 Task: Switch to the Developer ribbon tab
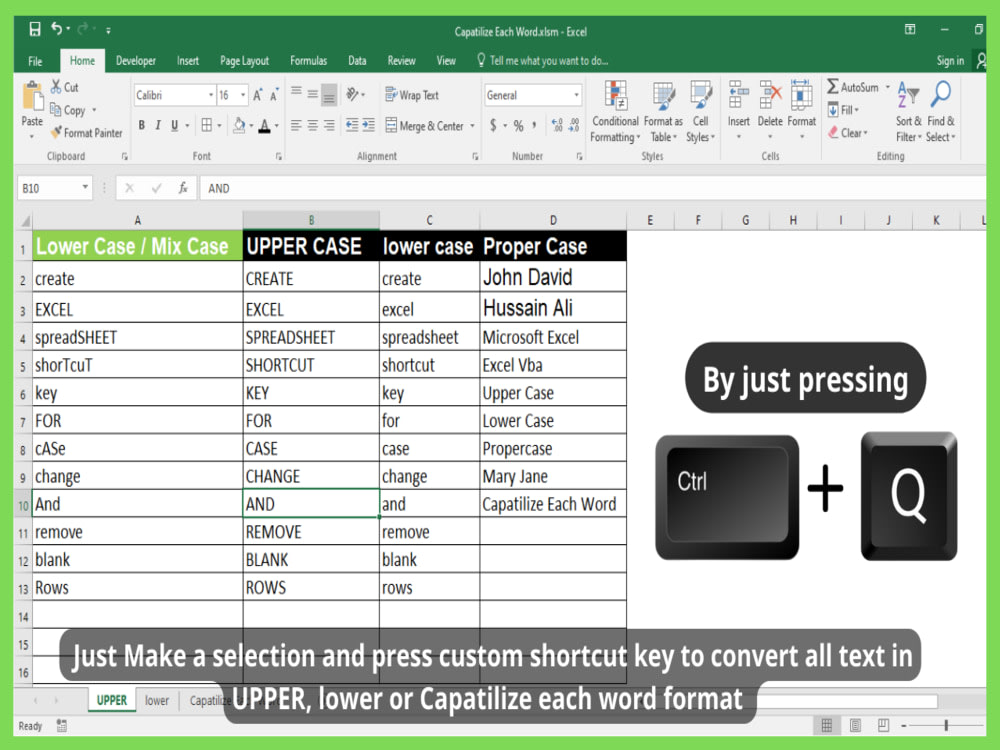[x=136, y=60]
